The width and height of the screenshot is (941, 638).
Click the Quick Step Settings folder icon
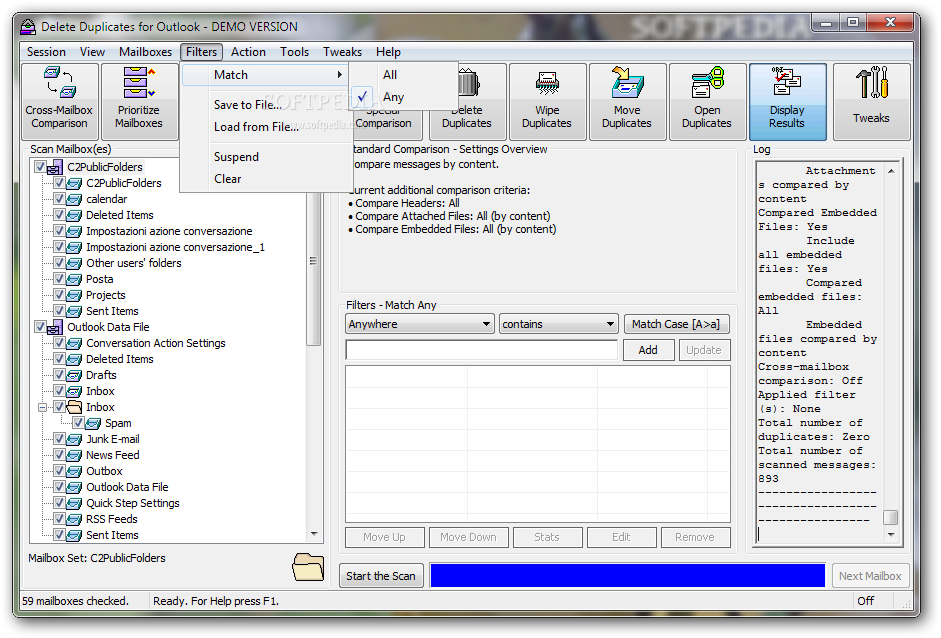tap(74, 504)
